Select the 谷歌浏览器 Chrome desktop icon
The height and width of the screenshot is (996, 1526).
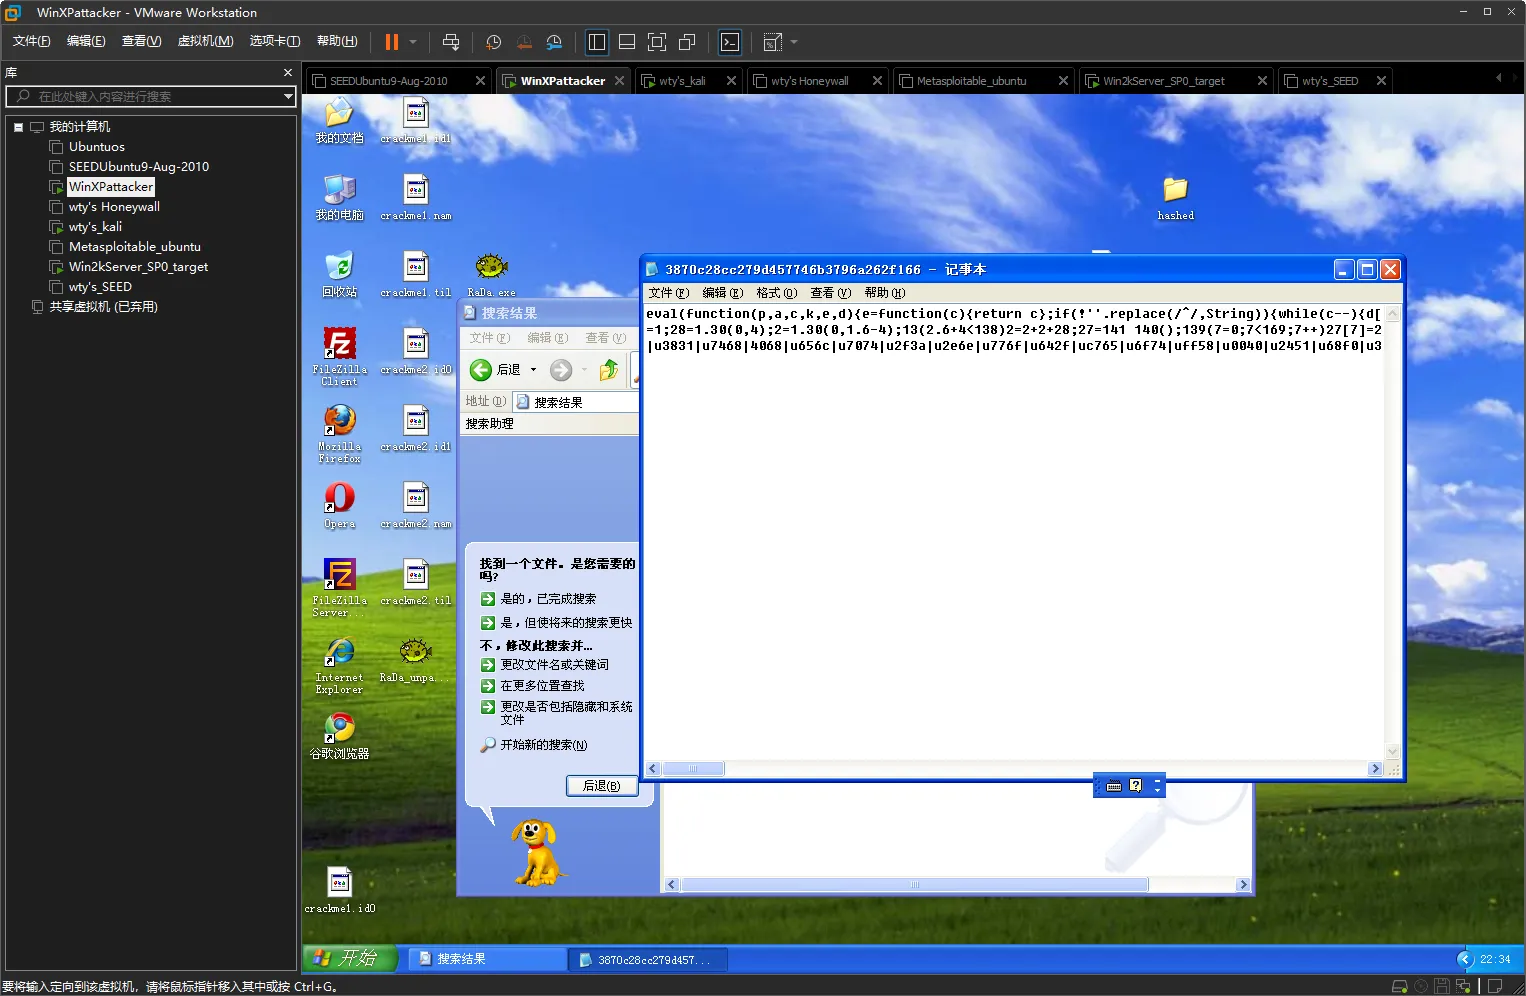[x=339, y=736]
